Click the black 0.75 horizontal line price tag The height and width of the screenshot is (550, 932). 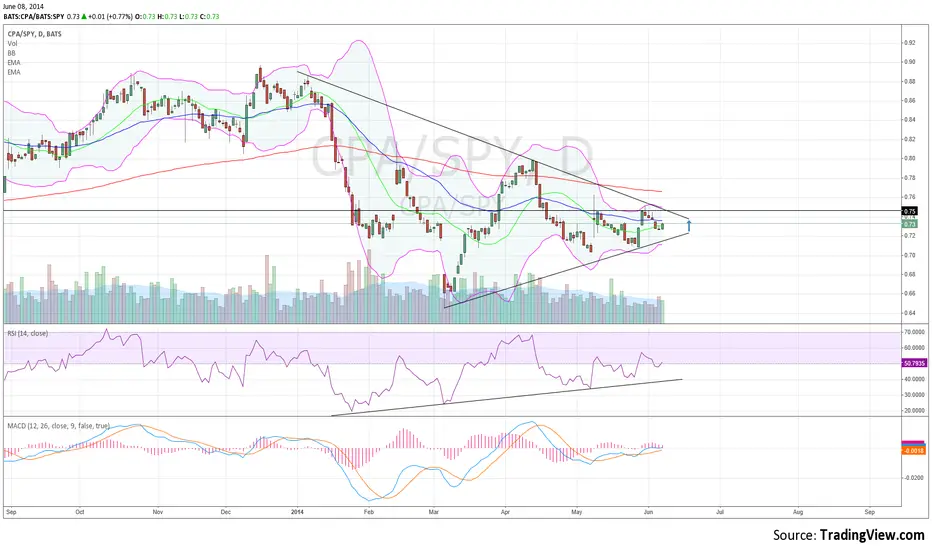909,210
